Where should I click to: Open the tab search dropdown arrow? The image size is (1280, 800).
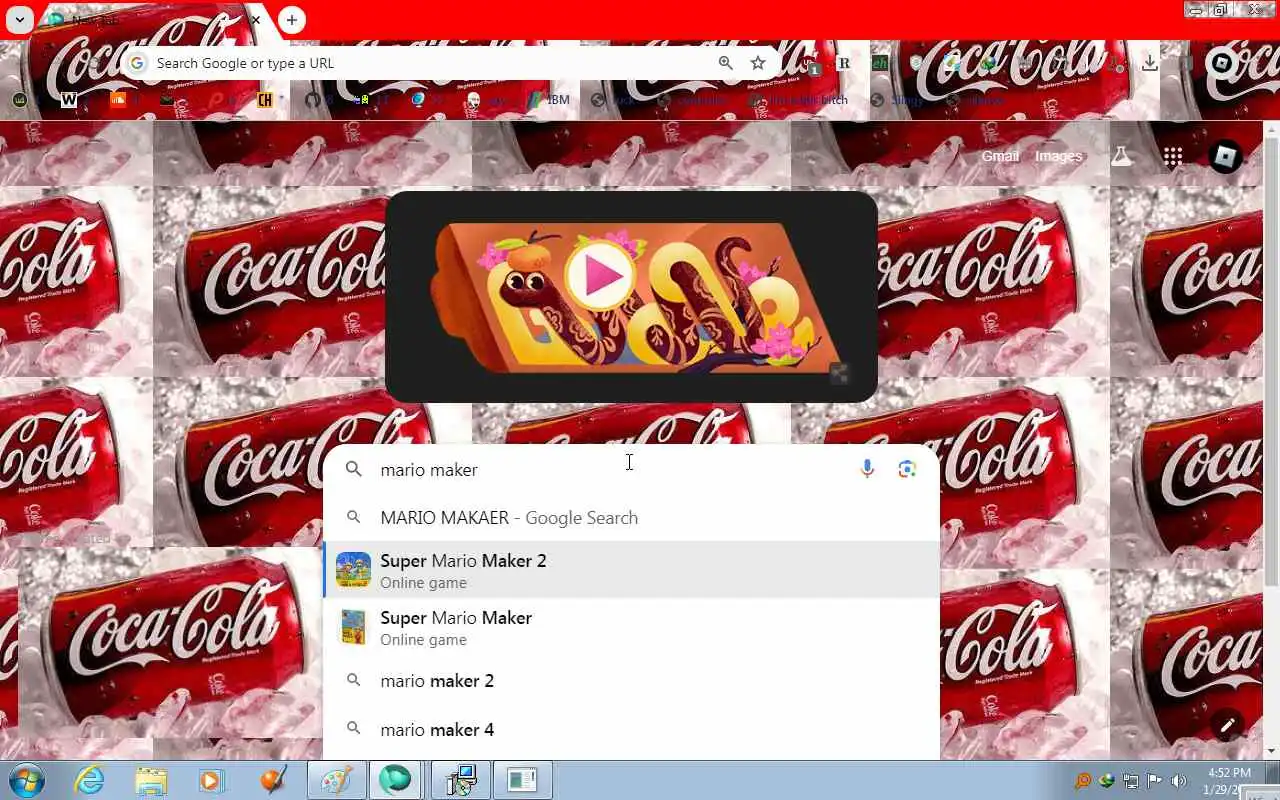coord(19,20)
